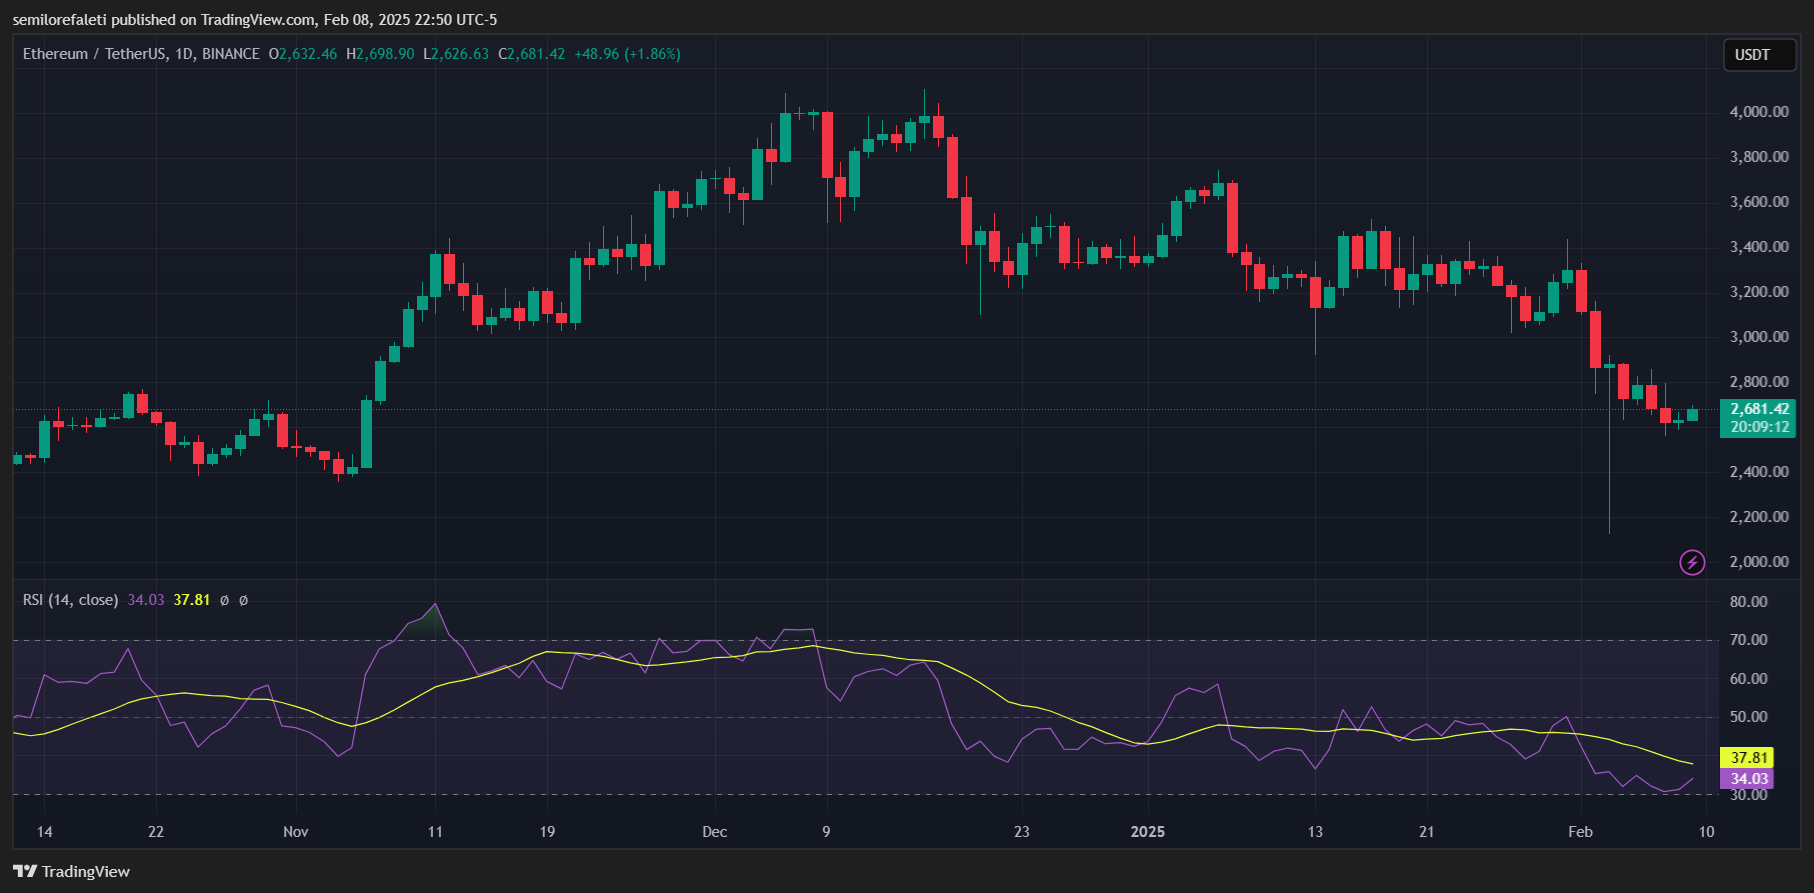Click the 4,000.00 price axis label
The width and height of the screenshot is (1814, 893).
tap(1759, 112)
